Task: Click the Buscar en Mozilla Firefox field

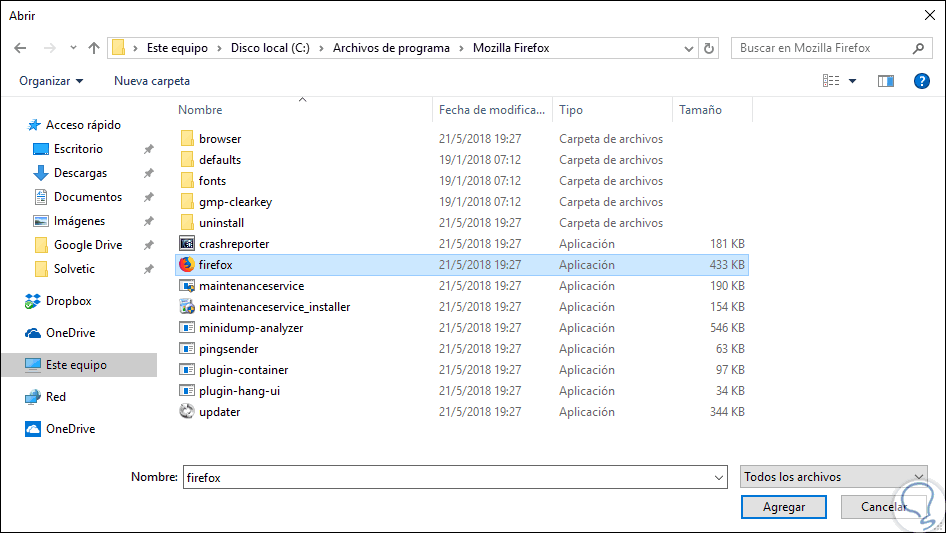Action: pos(823,48)
